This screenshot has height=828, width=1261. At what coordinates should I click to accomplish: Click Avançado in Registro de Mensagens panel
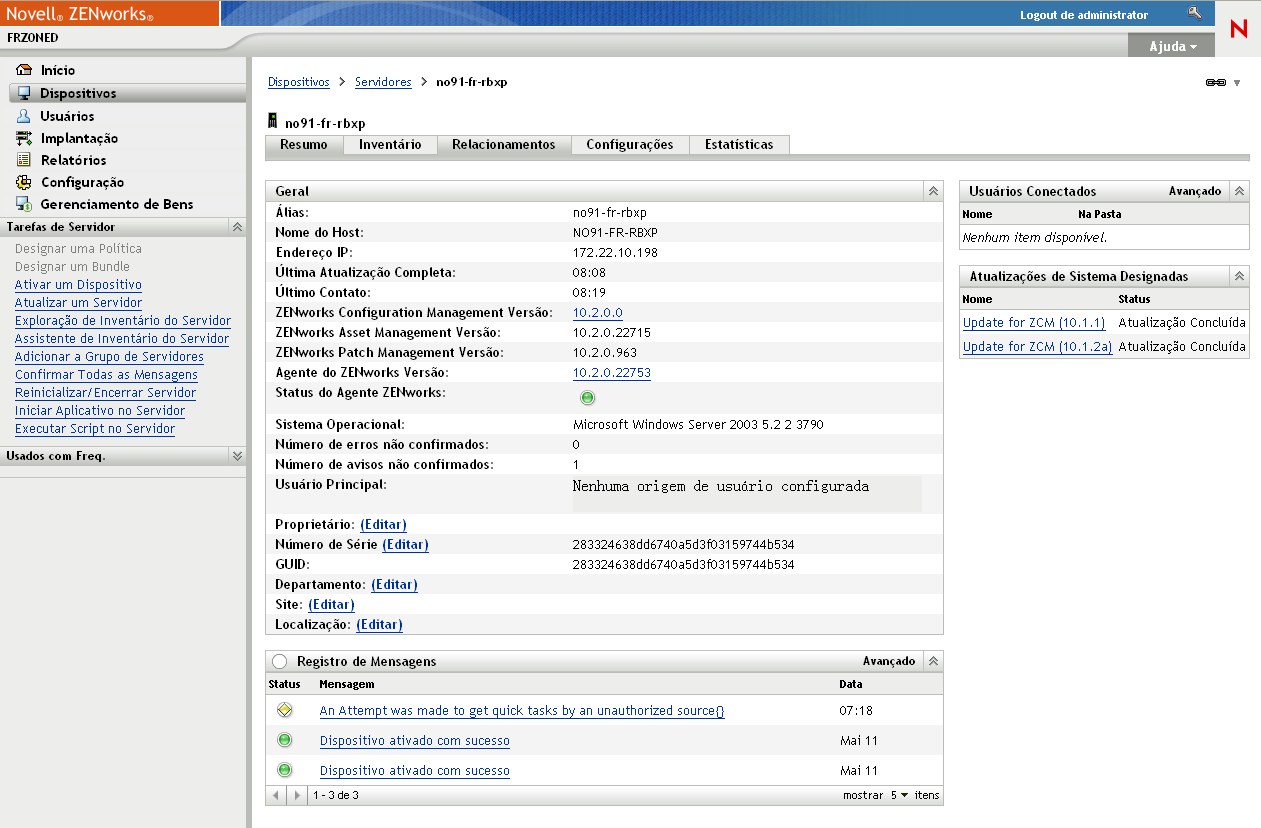pos(889,661)
